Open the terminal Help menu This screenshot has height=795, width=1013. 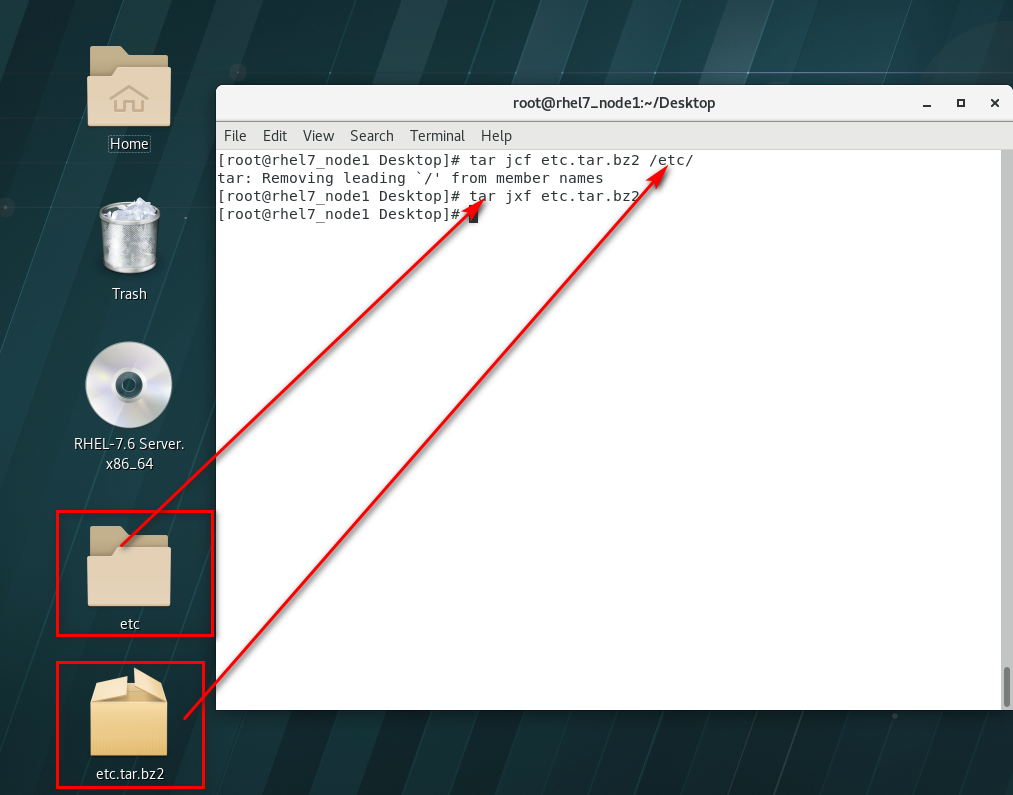point(496,136)
